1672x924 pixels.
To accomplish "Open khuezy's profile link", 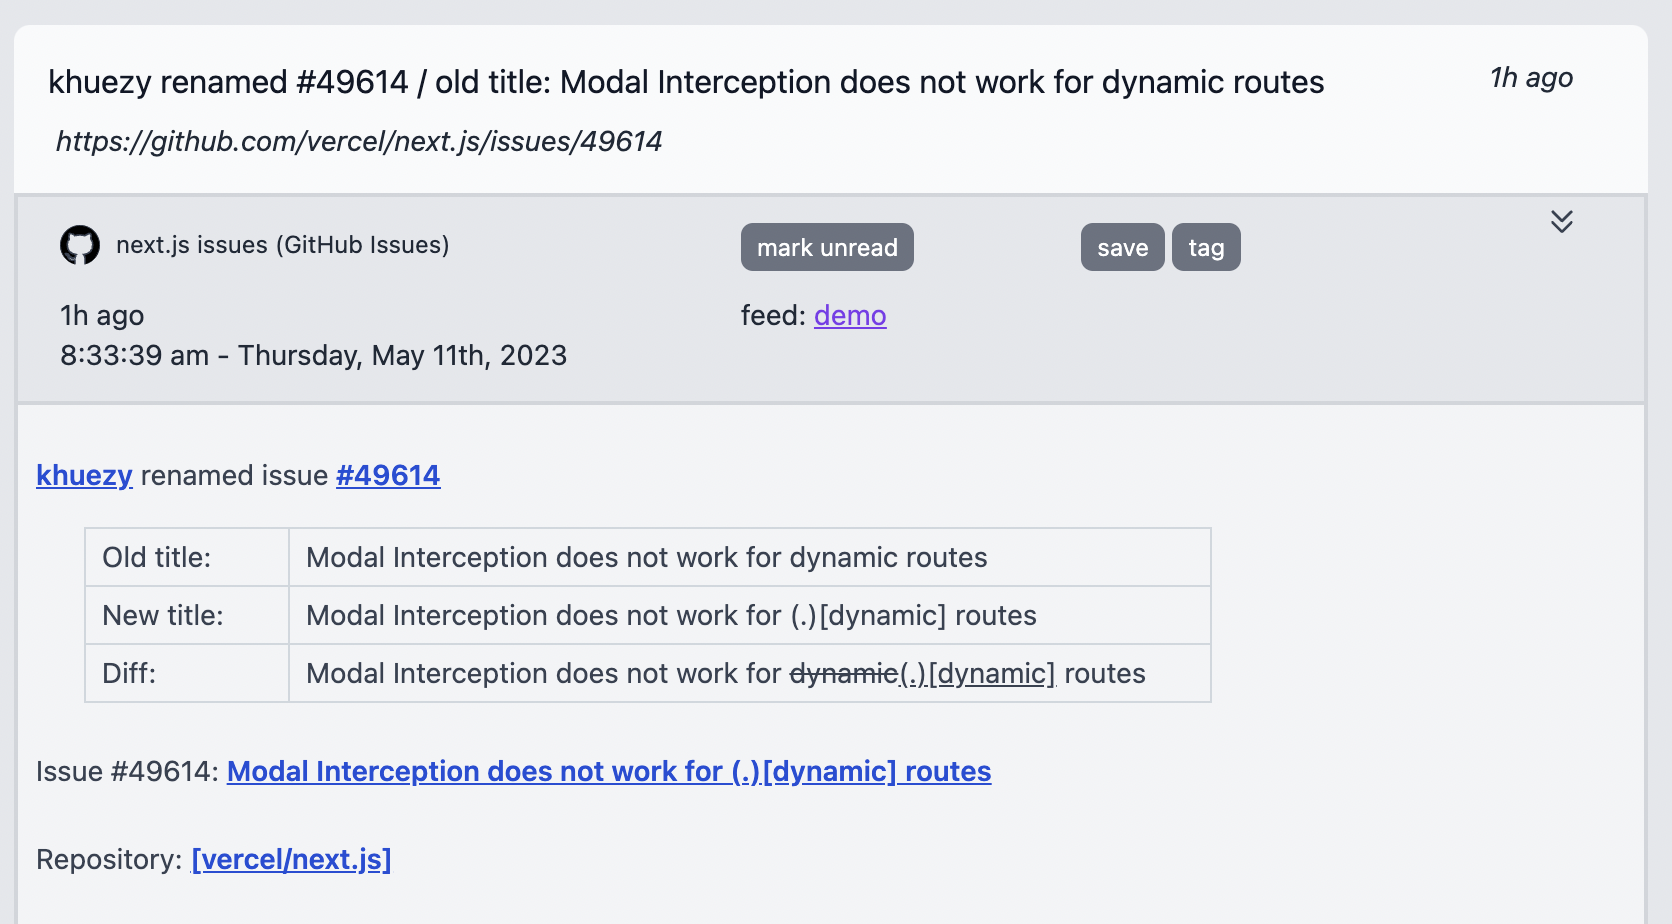I will [x=84, y=475].
